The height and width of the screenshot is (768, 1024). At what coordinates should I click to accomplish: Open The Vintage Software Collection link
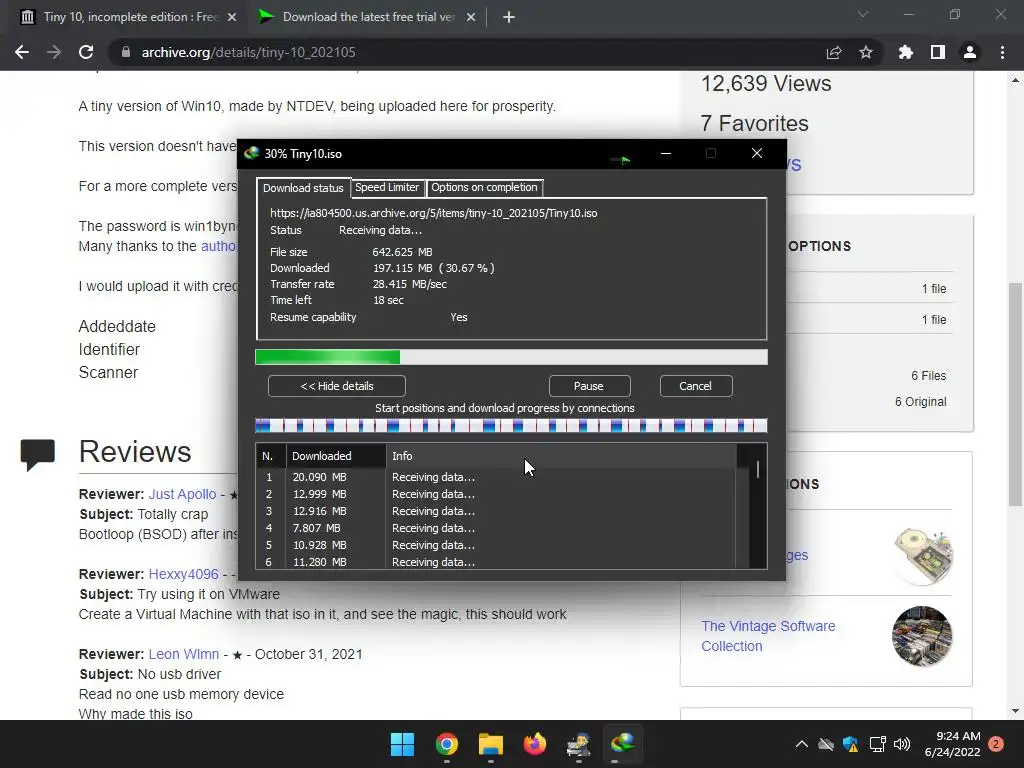pos(768,636)
